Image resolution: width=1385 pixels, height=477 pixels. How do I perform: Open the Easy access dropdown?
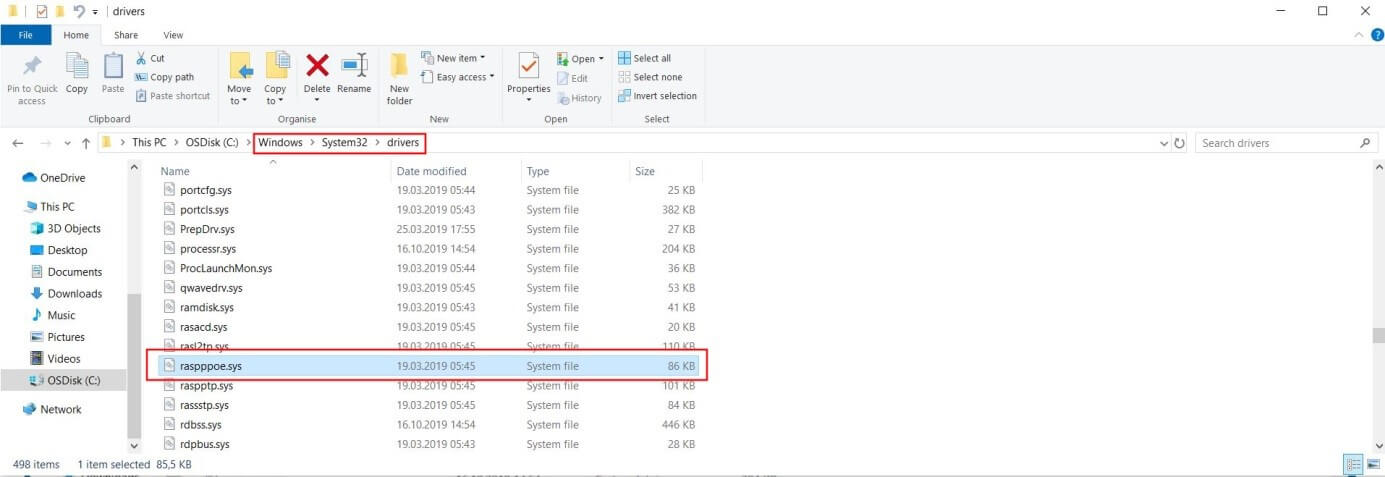pyautogui.click(x=458, y=77)
